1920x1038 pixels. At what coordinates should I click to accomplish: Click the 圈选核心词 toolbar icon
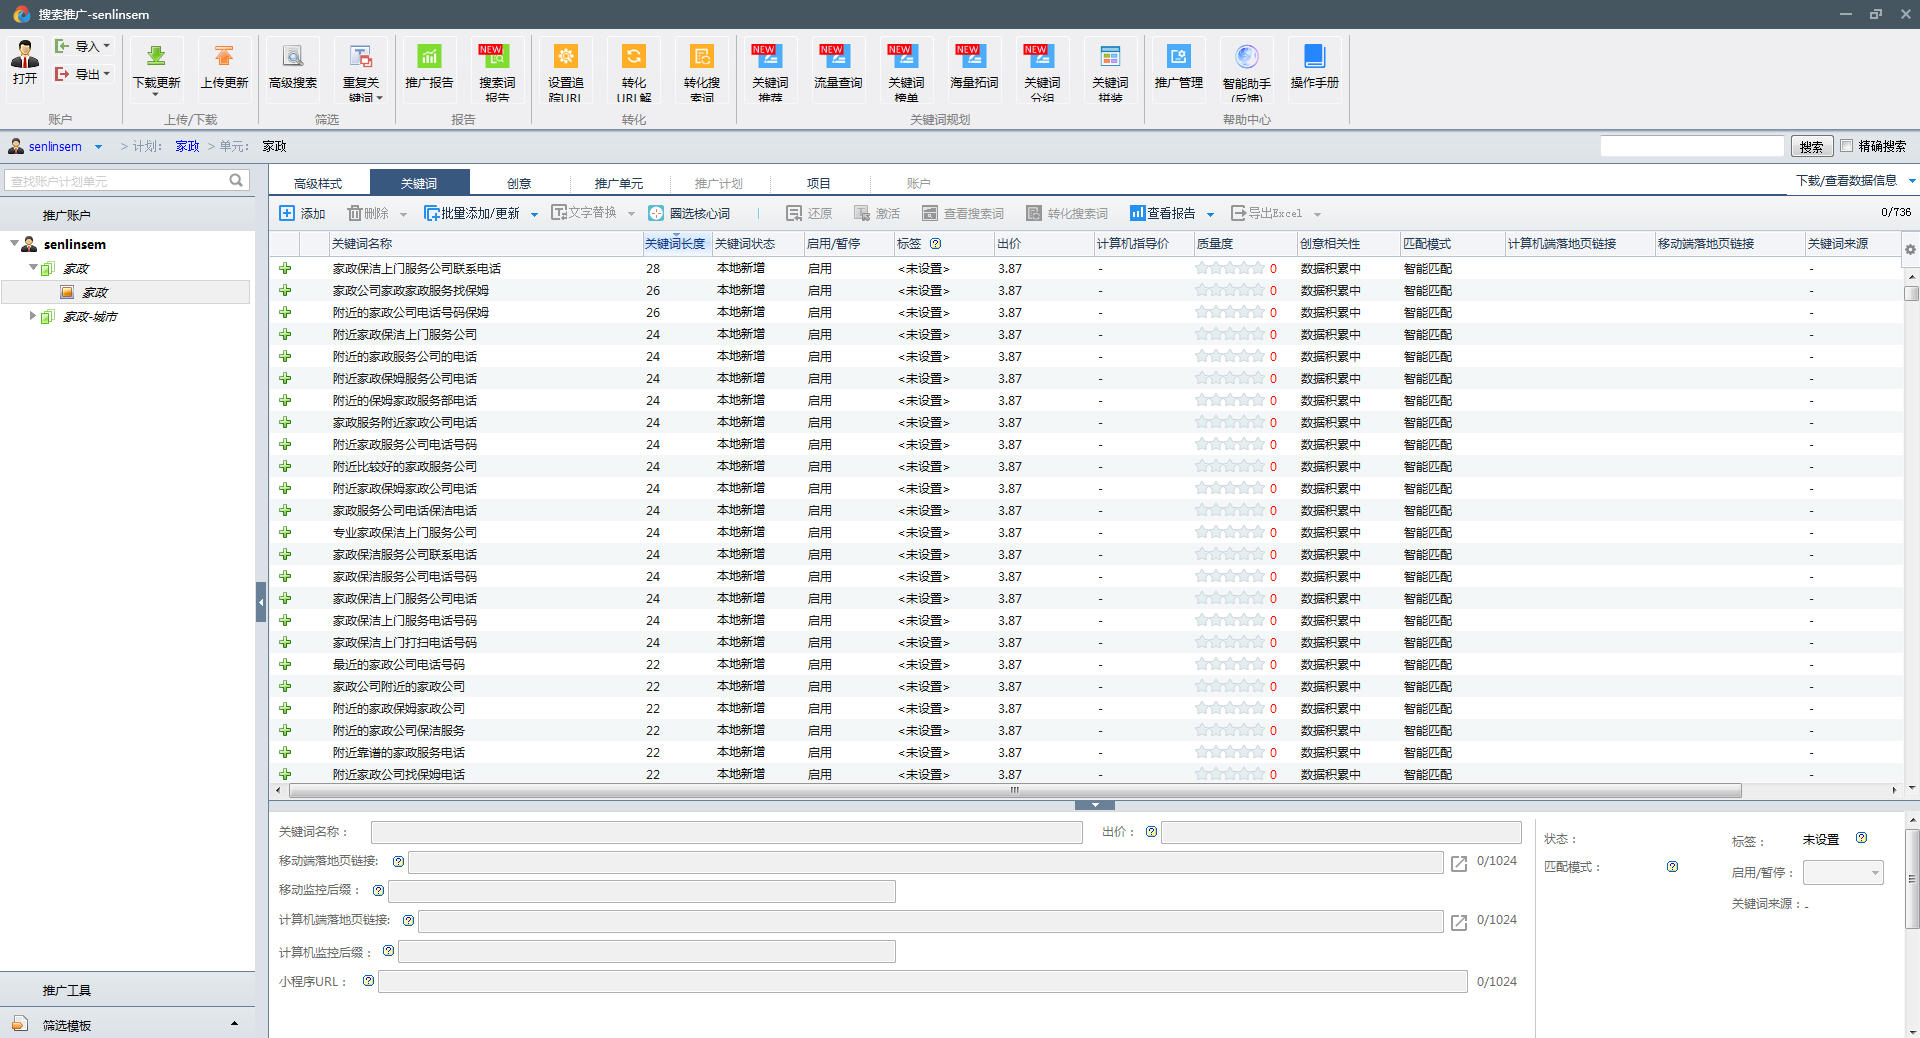click(x=656, y=214)
